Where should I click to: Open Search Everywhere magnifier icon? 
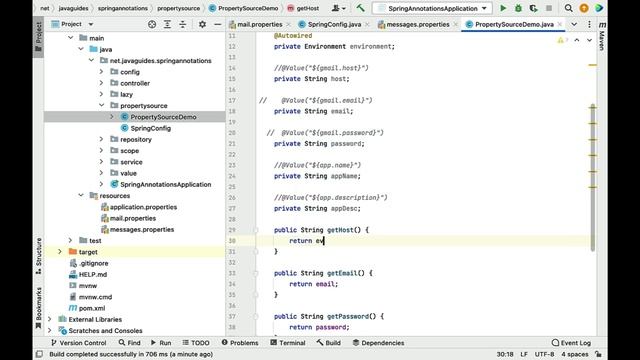click(568, 8)
